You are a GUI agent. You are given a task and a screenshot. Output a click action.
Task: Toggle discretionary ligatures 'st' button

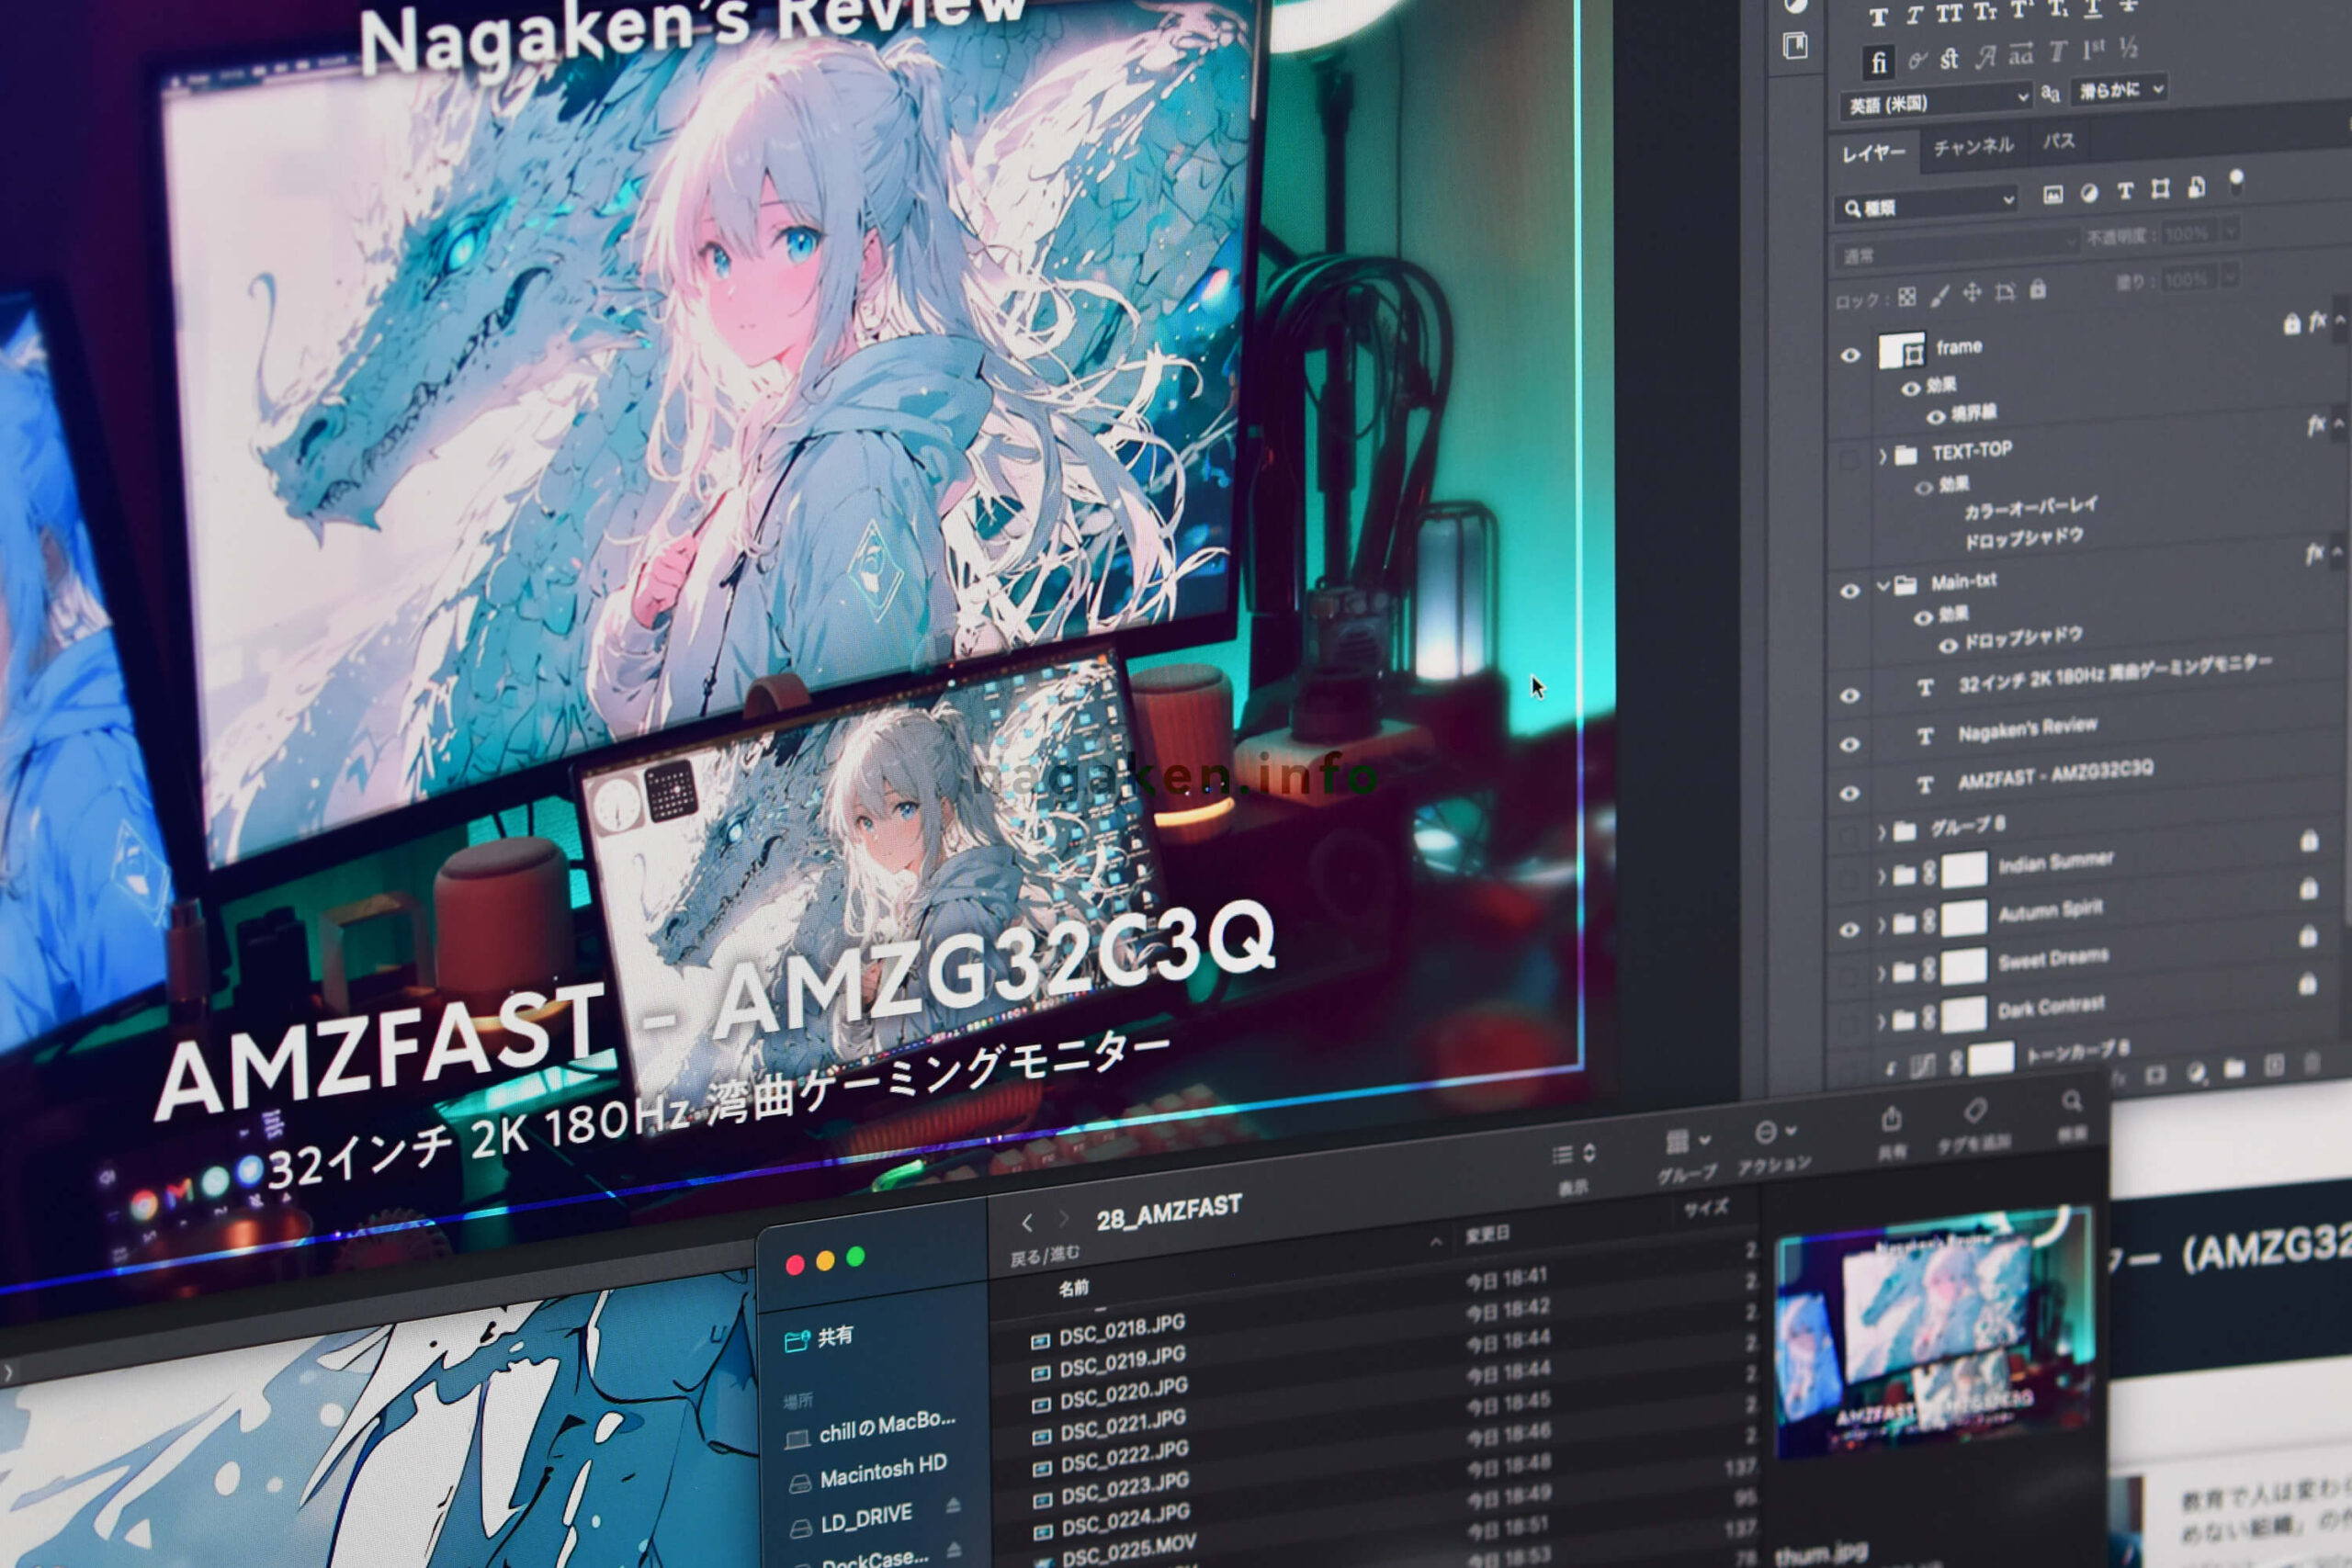1949,59
